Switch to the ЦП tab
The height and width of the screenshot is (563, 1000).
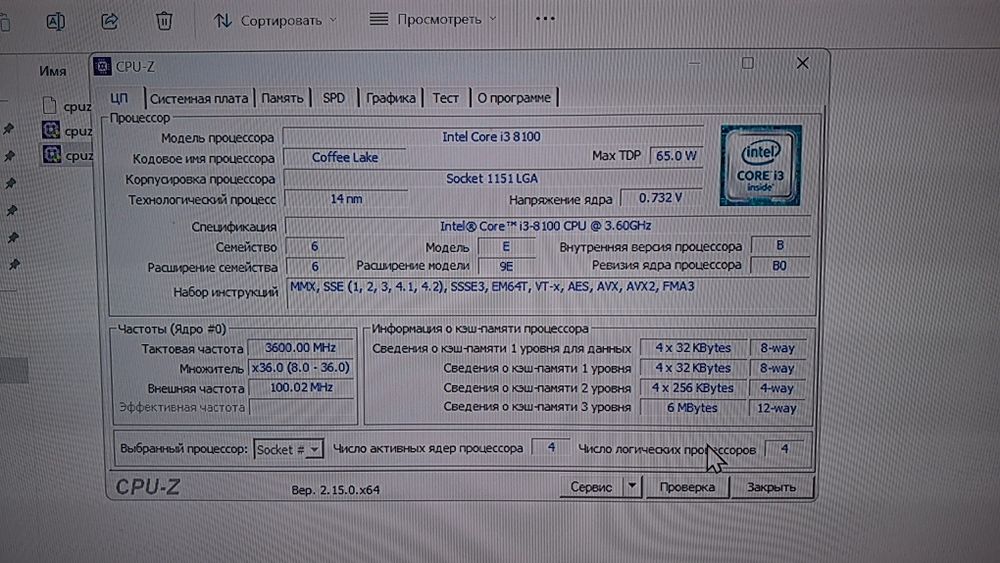coord(119,98)
